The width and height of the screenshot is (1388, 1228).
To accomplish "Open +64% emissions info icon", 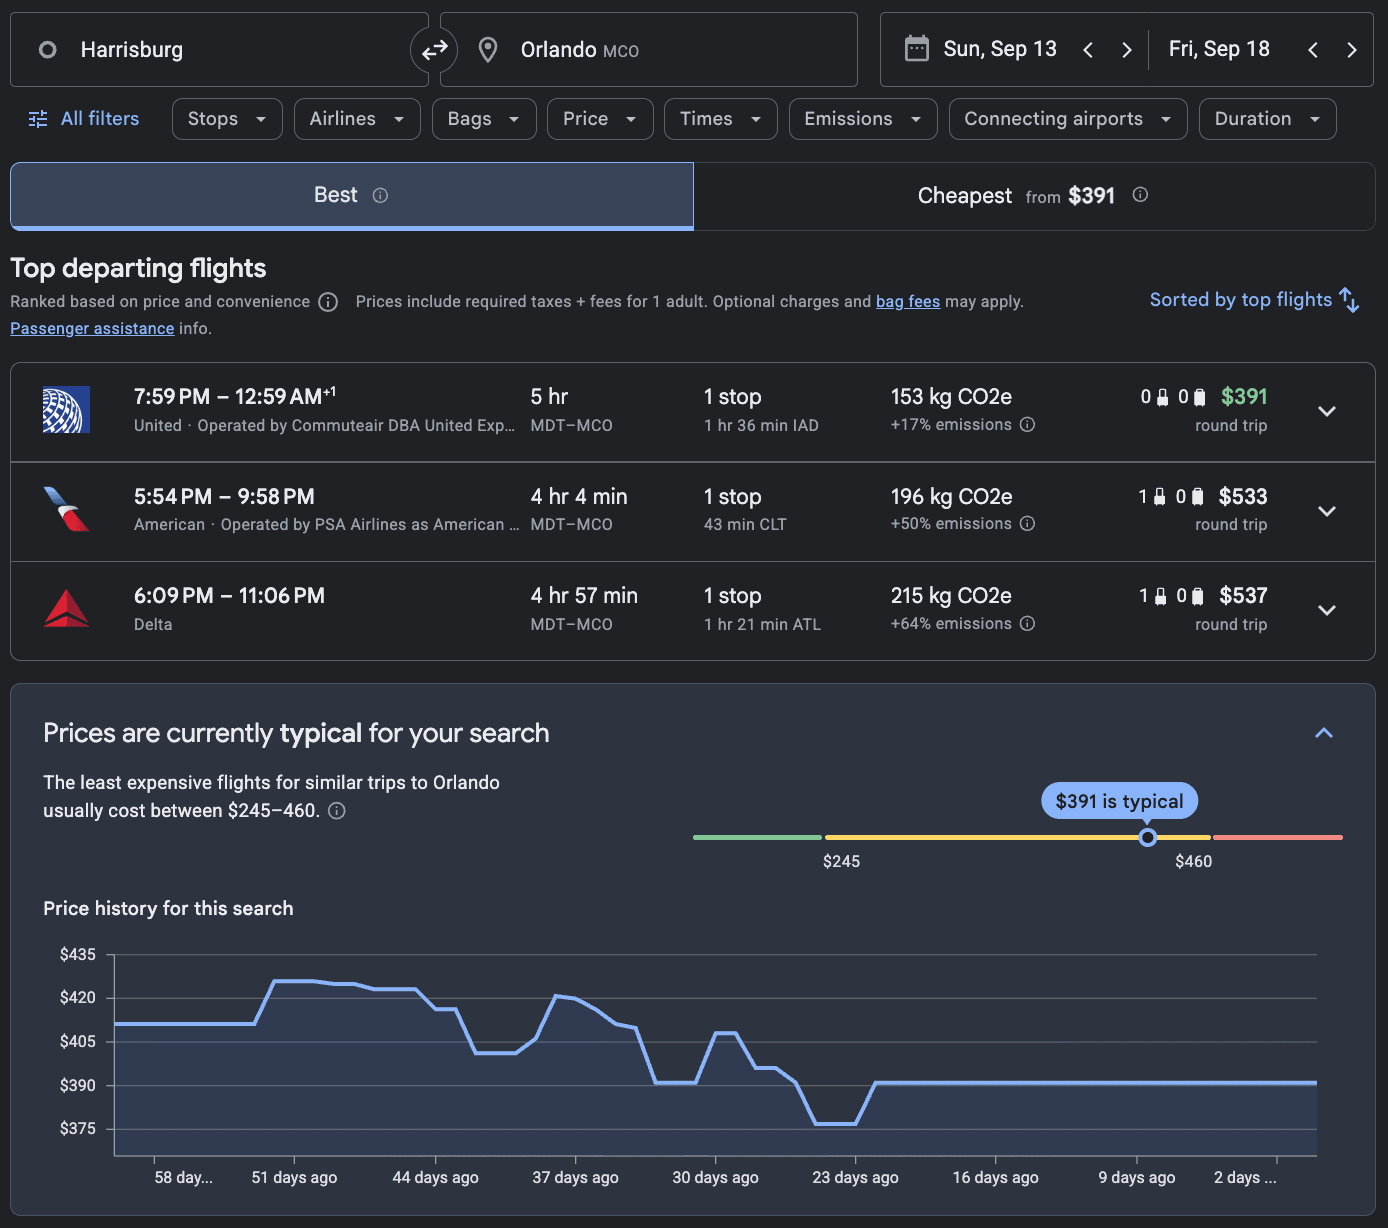I will pyautogui.click(x=1027, y=624).
